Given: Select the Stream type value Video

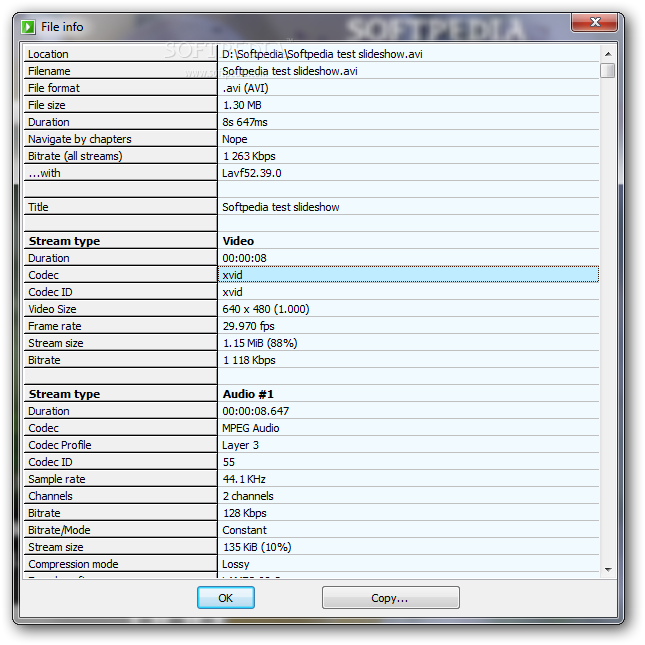Looking at the screenshot, I should click(238, 241).
